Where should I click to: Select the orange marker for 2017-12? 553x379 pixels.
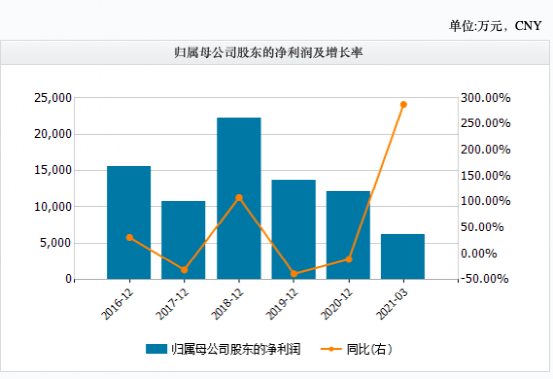pyautogui.click(x=184, y=270)
